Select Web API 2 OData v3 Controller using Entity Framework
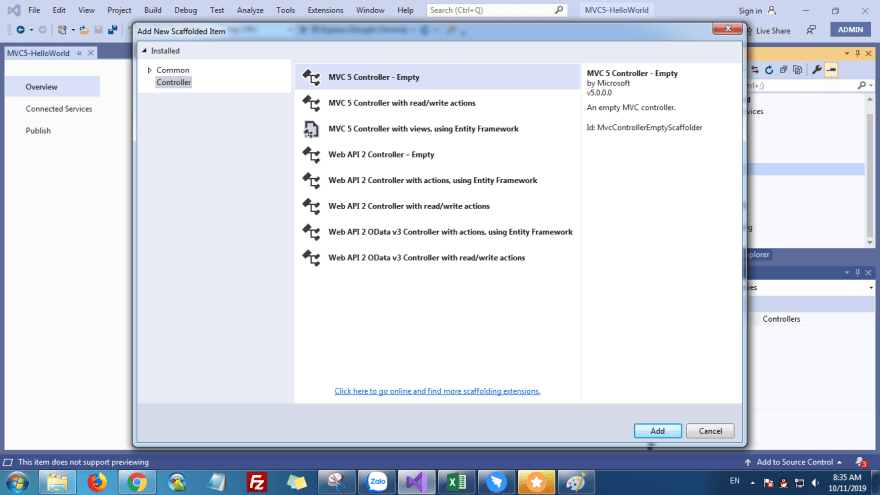Image resolution: width=880 pixels, height=495 pixels. click(x=438, y=232)
